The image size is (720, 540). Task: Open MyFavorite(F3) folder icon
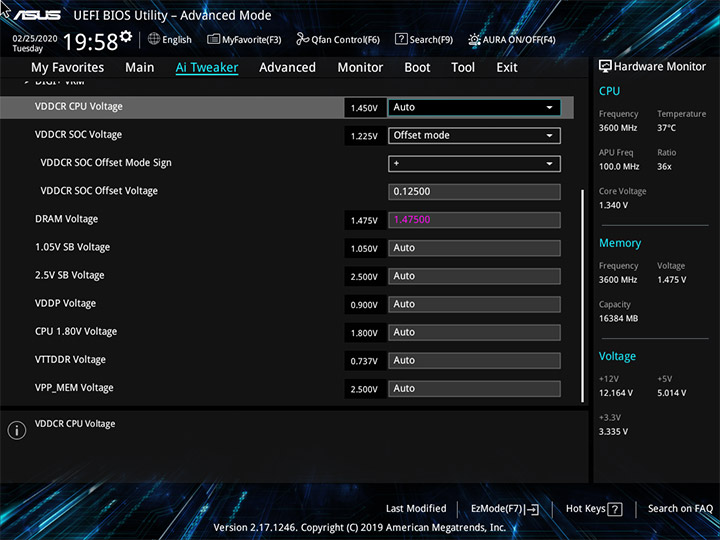point(214,39)
